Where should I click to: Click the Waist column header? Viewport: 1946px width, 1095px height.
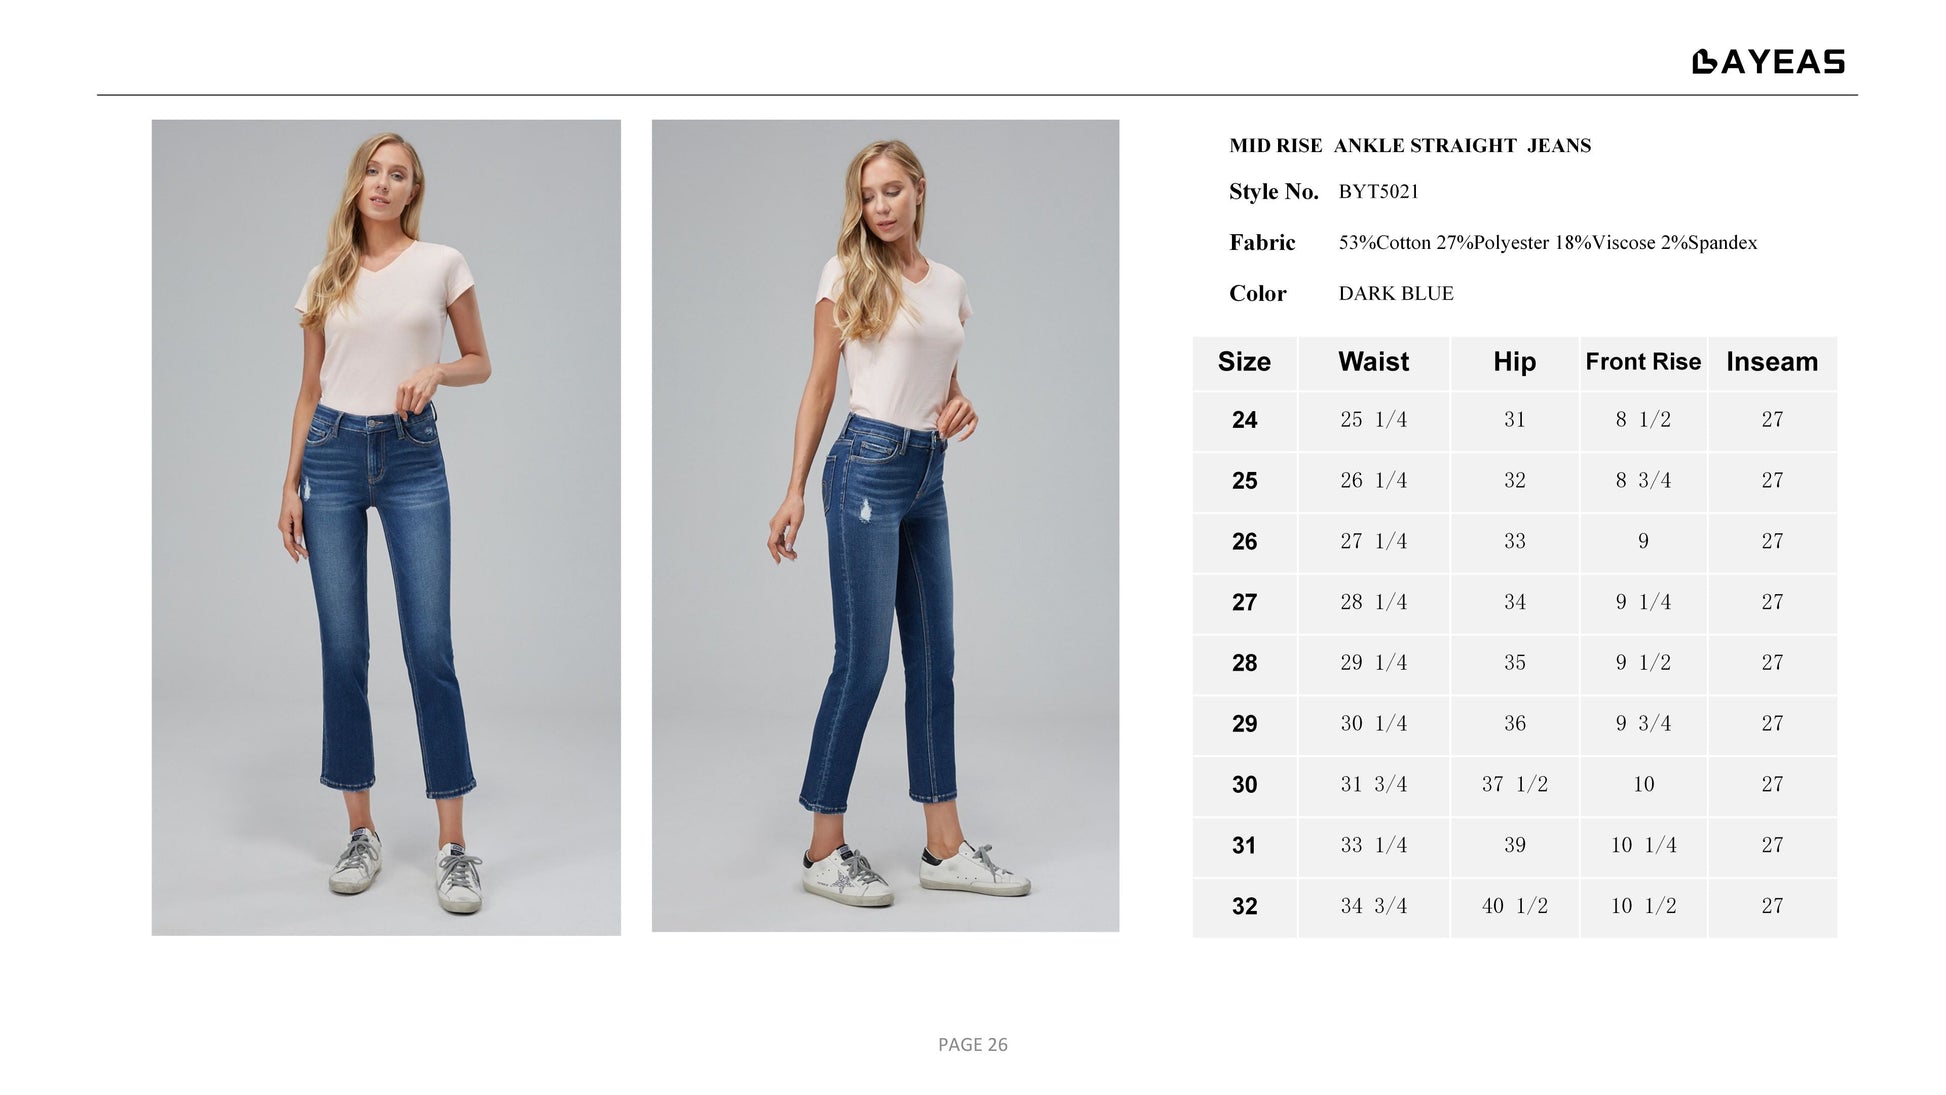[x=1373, y=362]
